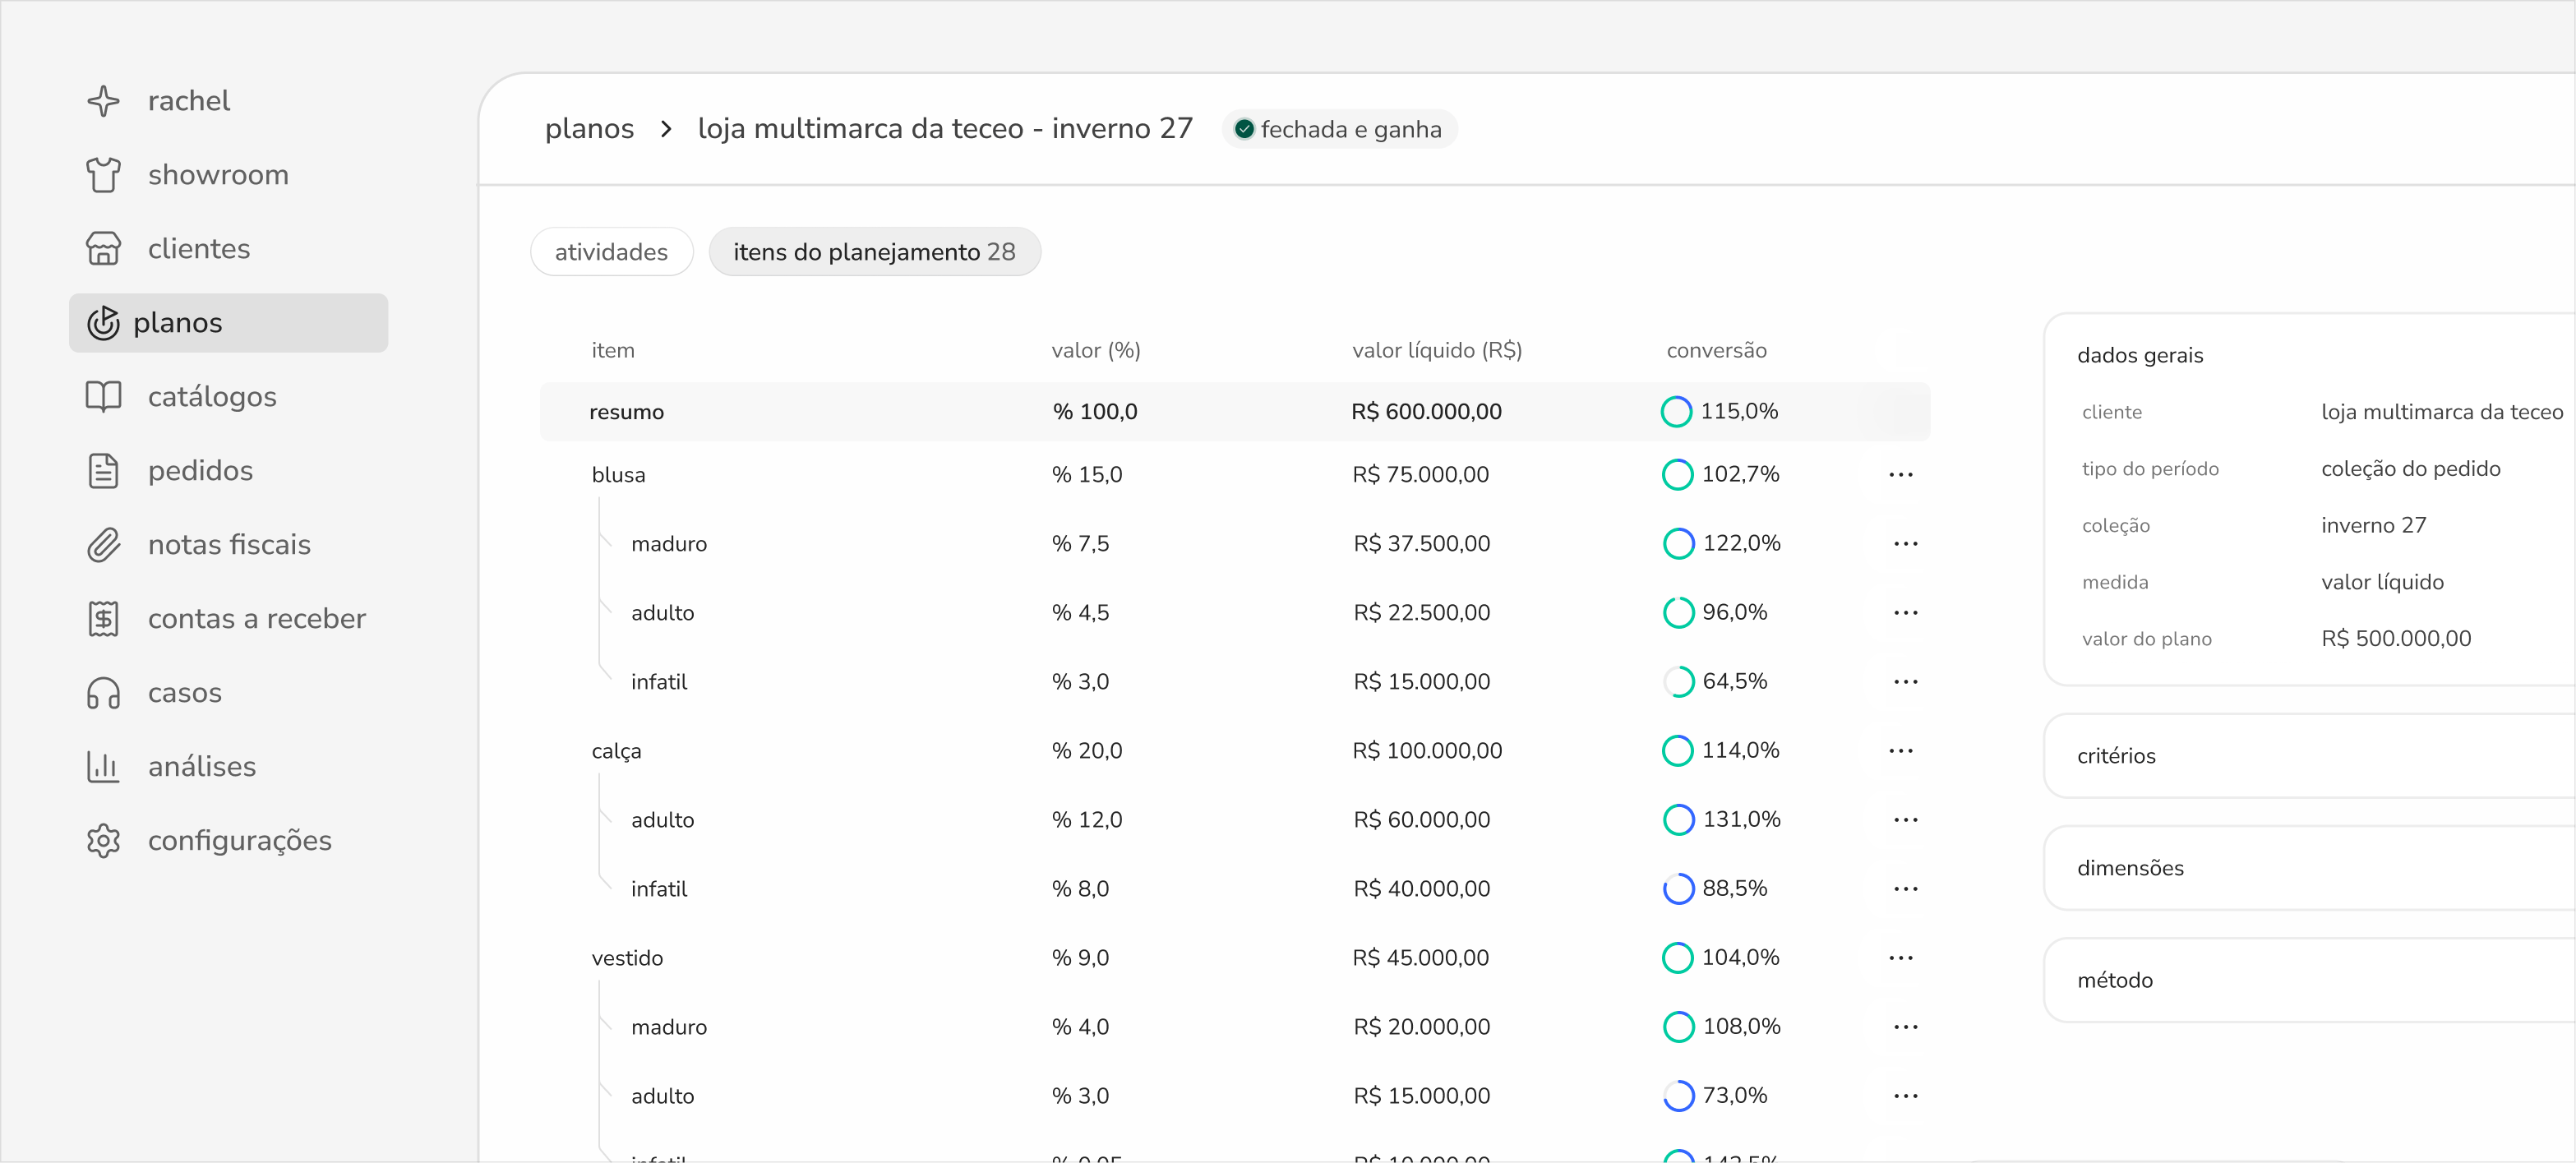2576x1163 pixels.
Task: Open the rachel sparkle assistant icon
Action: (103, 101)
